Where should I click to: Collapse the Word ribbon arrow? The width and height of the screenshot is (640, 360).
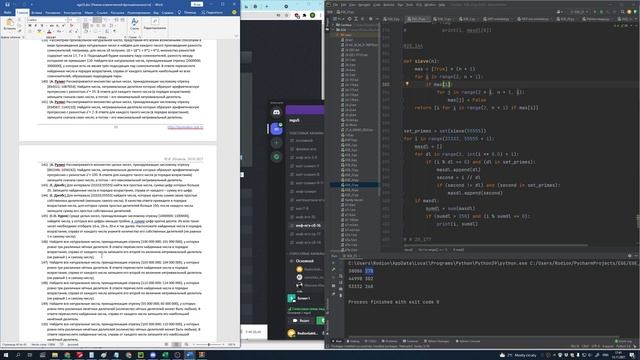[x=236, y=36]
